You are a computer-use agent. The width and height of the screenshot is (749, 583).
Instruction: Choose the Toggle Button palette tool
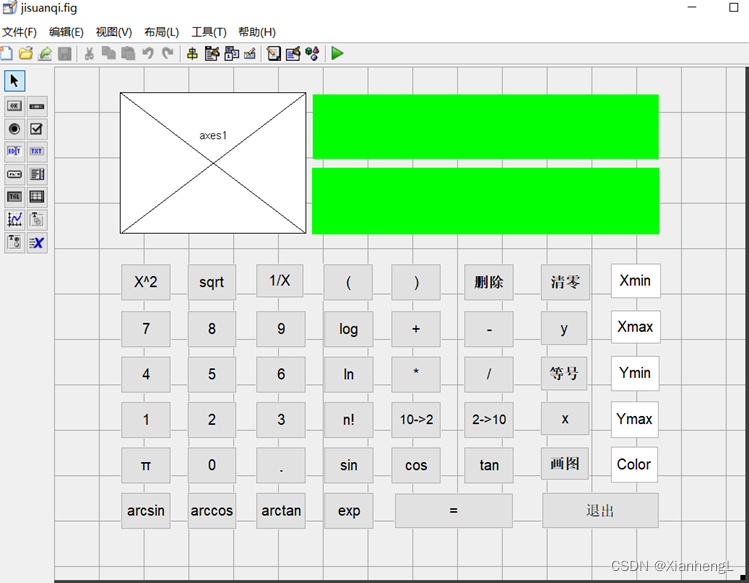point(14,196)
